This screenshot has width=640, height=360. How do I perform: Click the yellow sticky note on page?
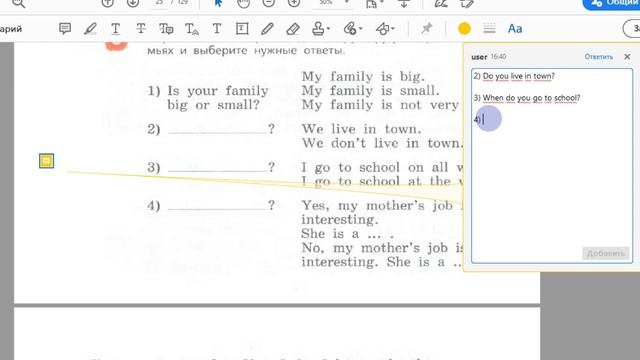(x=47, y=161)
